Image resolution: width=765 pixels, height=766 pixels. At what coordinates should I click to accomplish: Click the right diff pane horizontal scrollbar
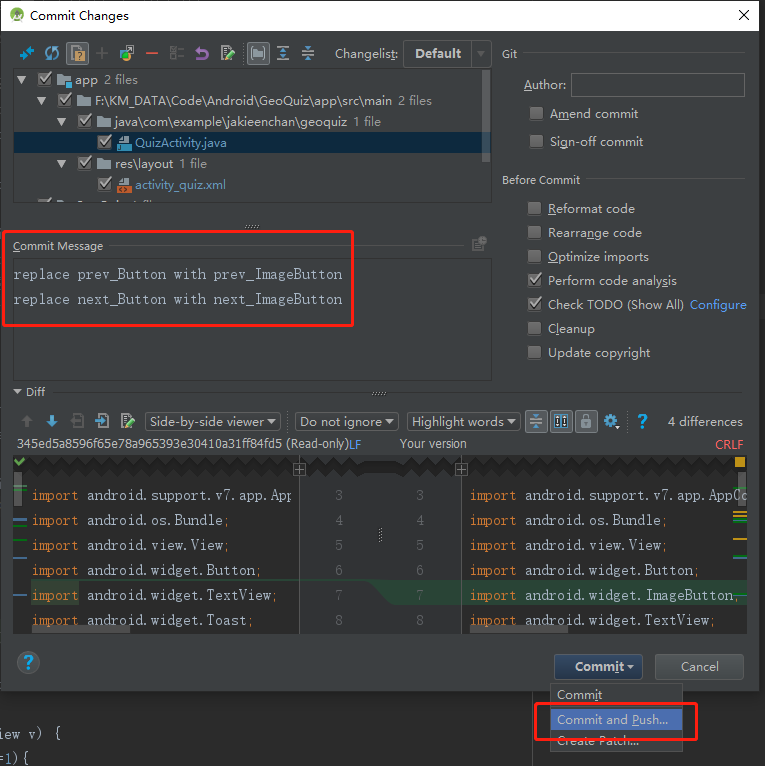519,630
